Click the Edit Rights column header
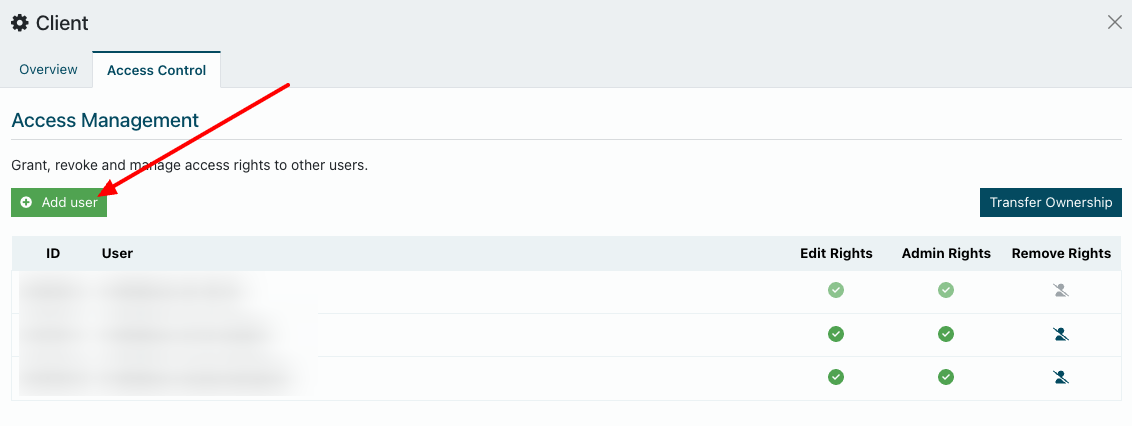1132x426 pixels. tap(836, 253)
